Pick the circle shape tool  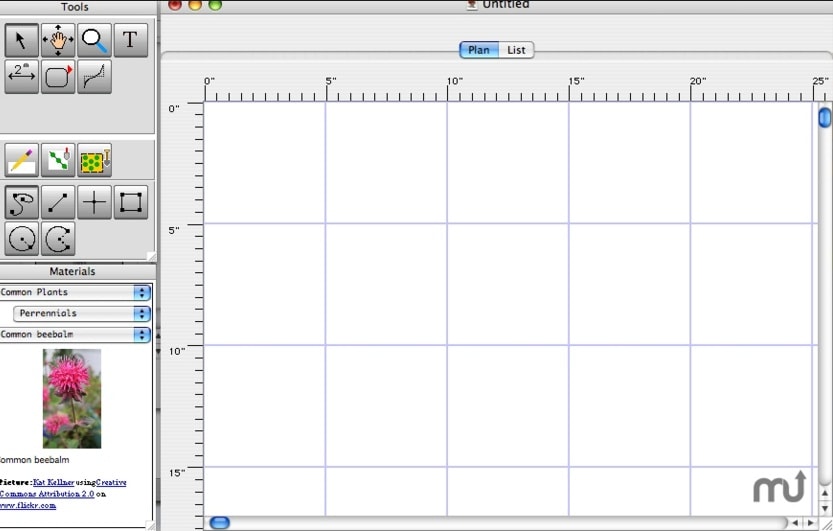click(22, 238)
